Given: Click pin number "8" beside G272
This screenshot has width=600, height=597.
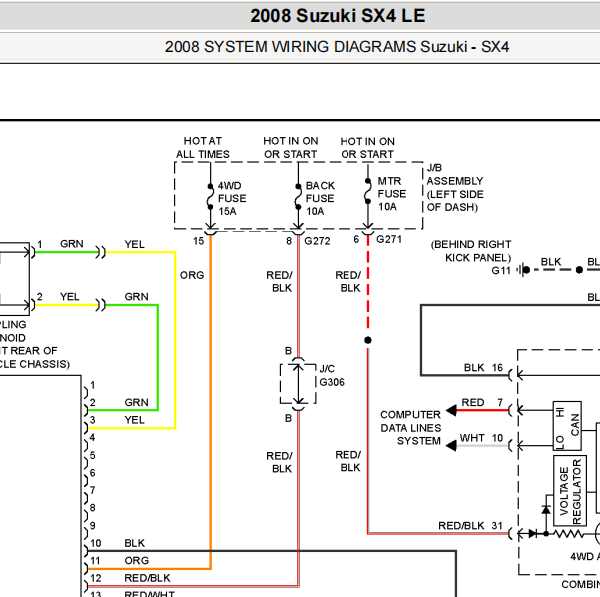Looking at the screenshot, I should [x=289, y=241].
